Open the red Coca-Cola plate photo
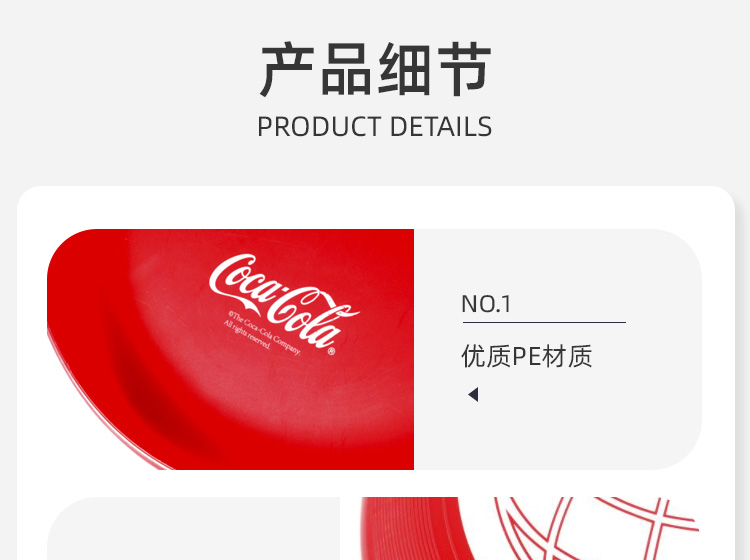This screenshot has width=750, height=560. pyautogui.click(x=230, y=349)
